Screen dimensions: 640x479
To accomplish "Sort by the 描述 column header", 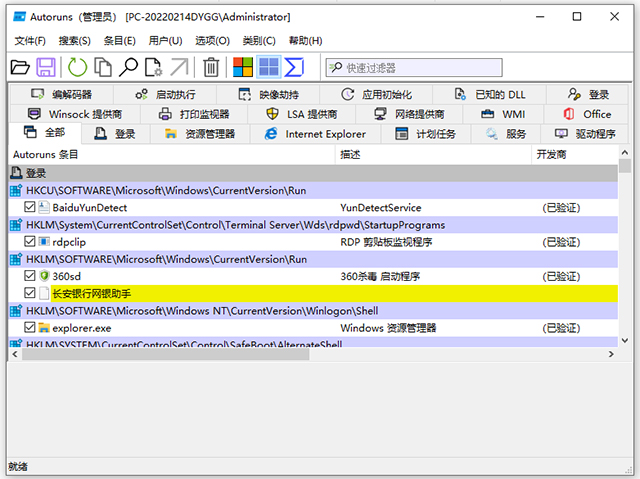I will pyautogui.click(x=433, y=155).
